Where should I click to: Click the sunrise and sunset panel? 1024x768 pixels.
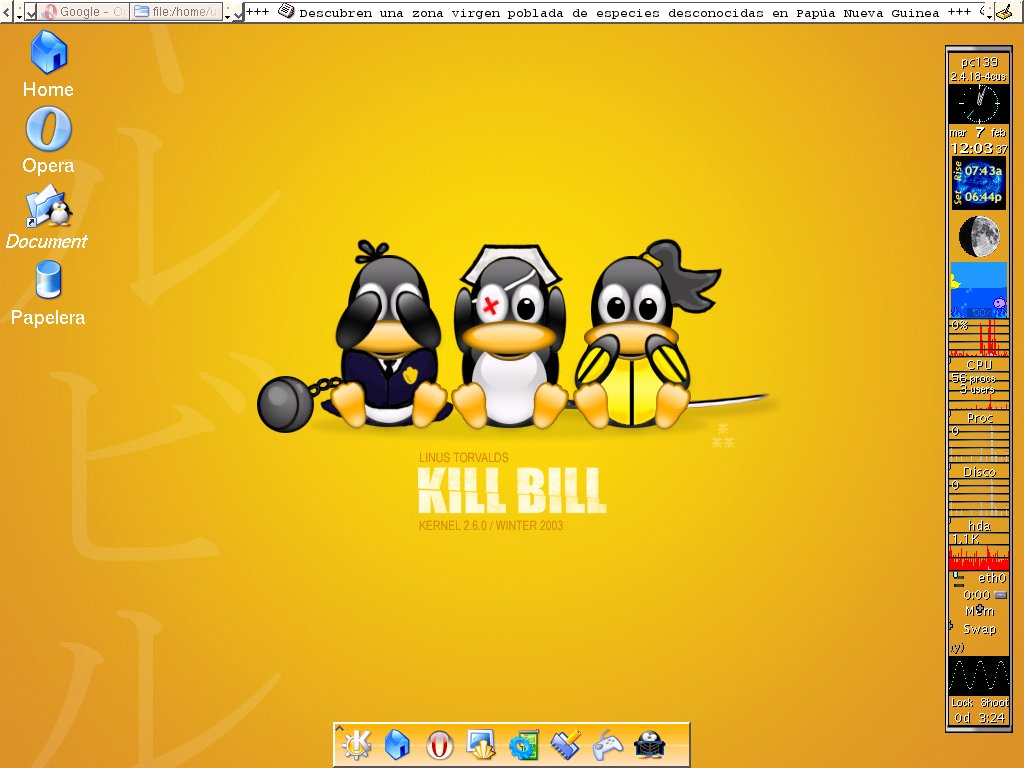[x=978, y=184]
